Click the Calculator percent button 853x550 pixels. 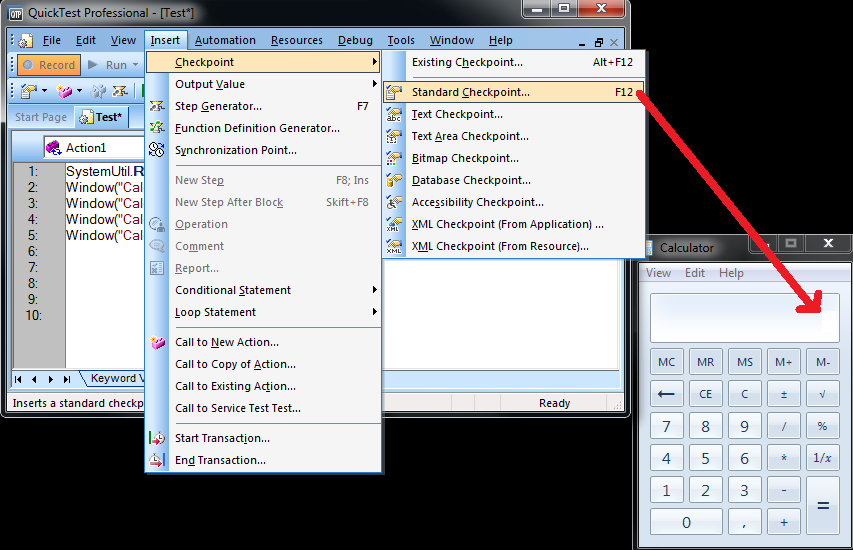pos(823,427)
